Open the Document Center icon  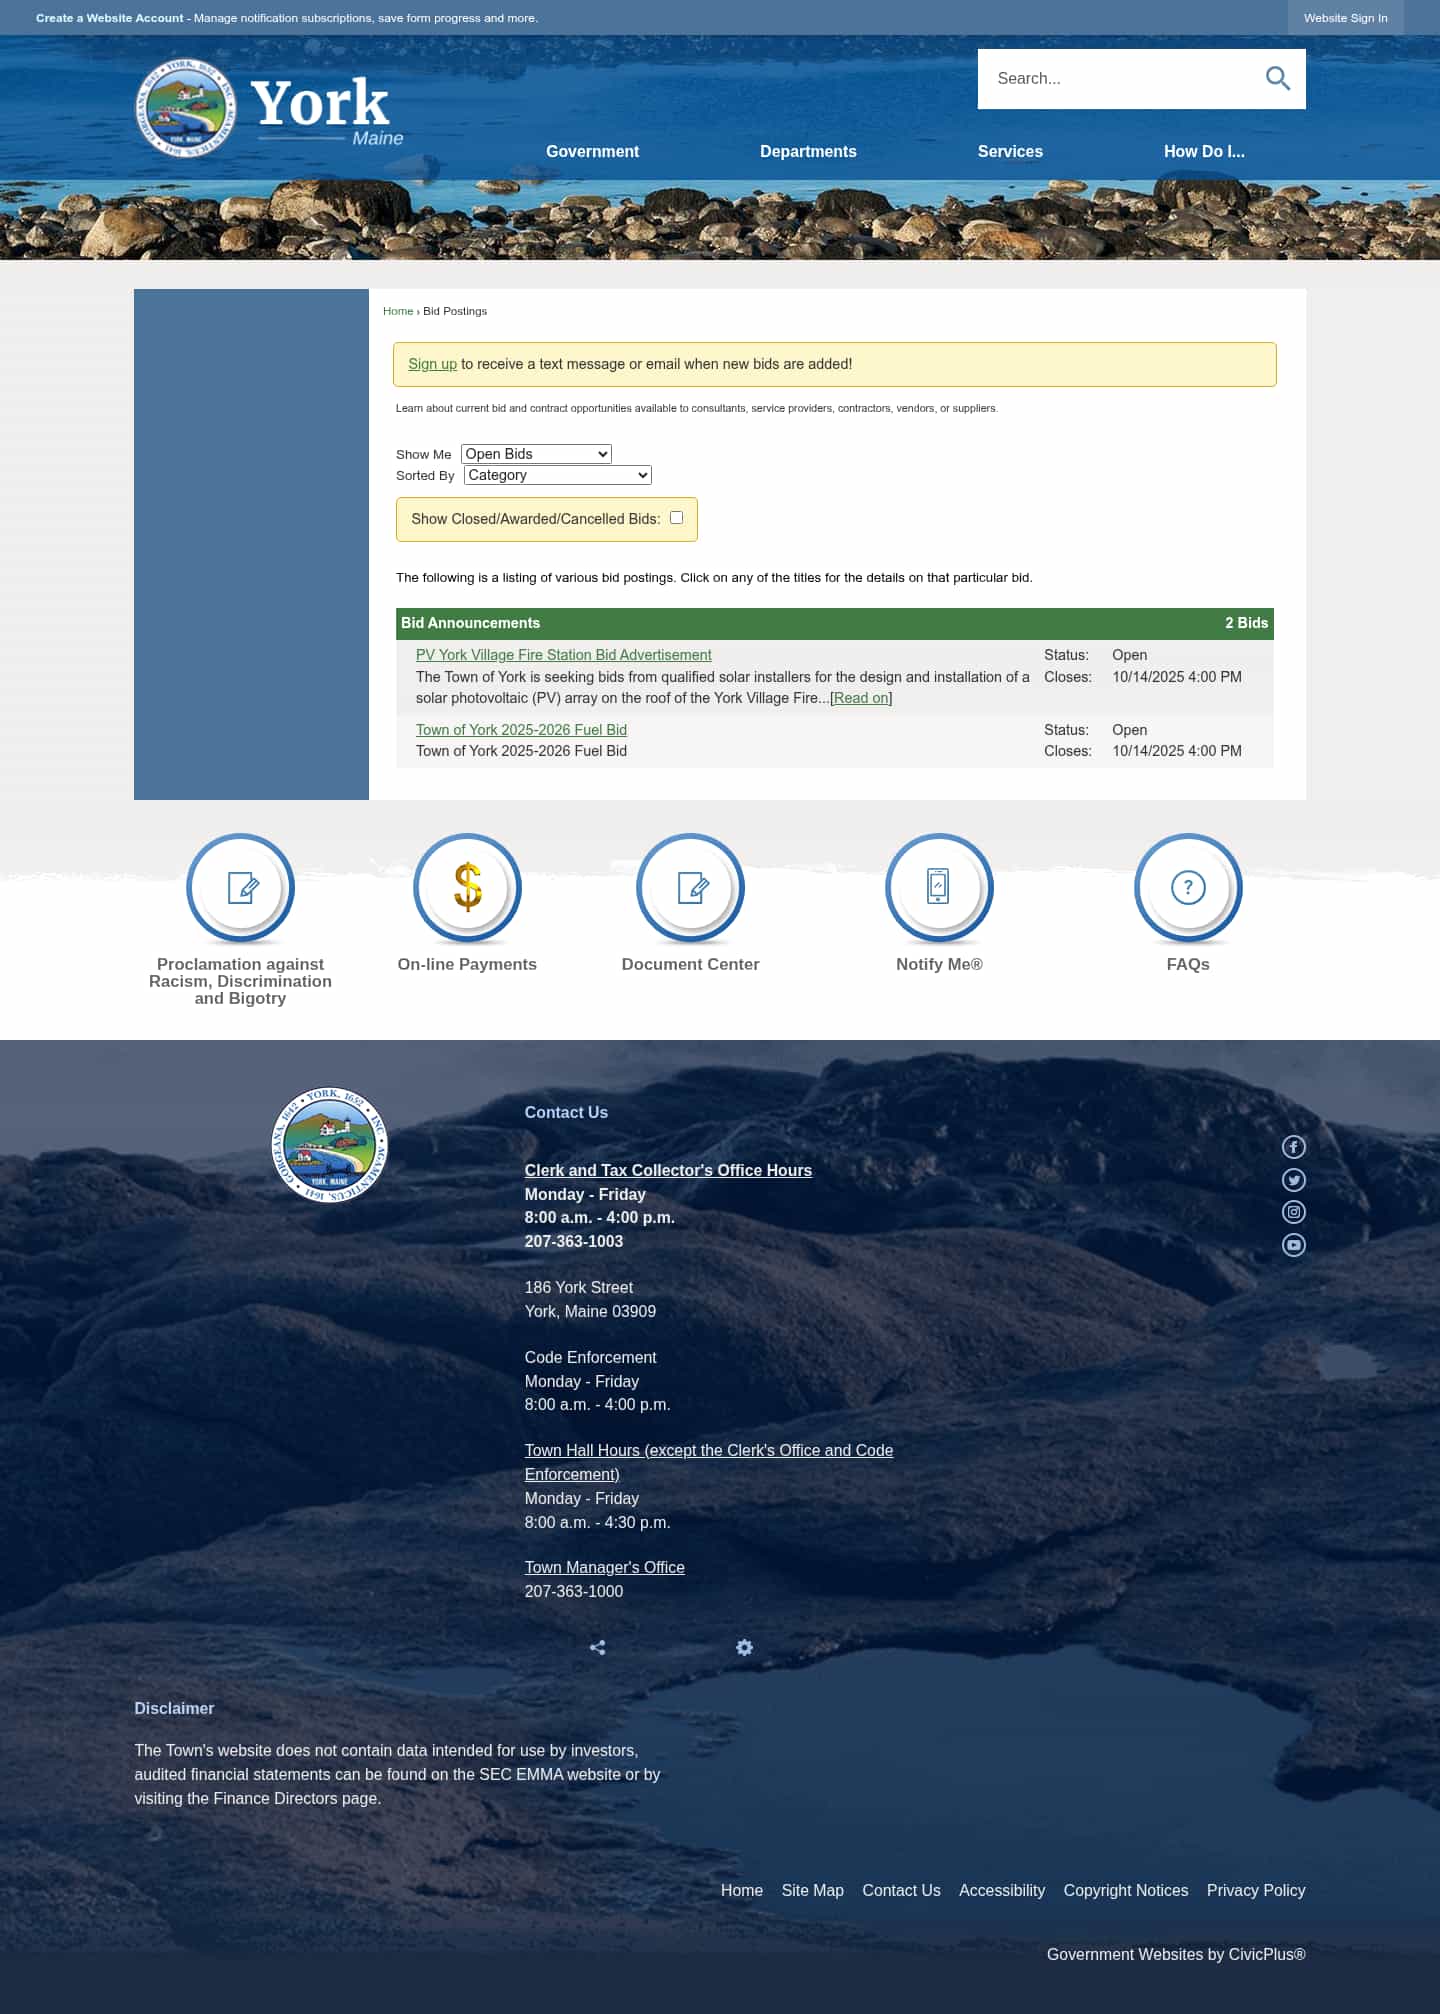(x=690, y=888)
